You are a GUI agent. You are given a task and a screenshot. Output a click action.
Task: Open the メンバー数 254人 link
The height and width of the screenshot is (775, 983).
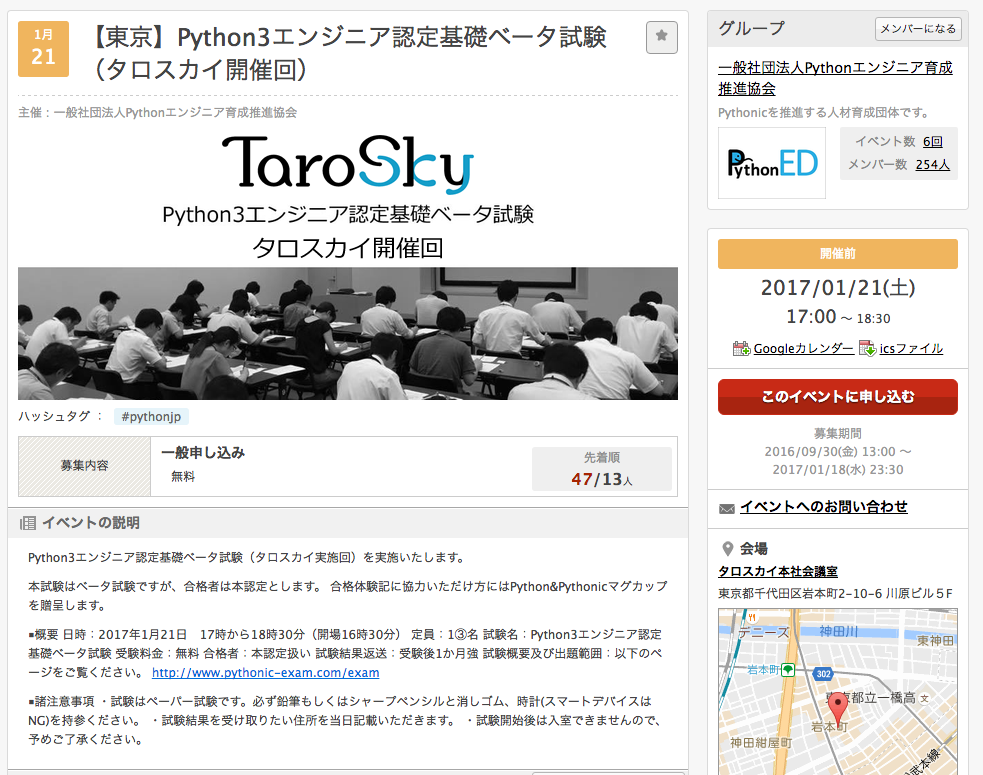coord(932,165)
